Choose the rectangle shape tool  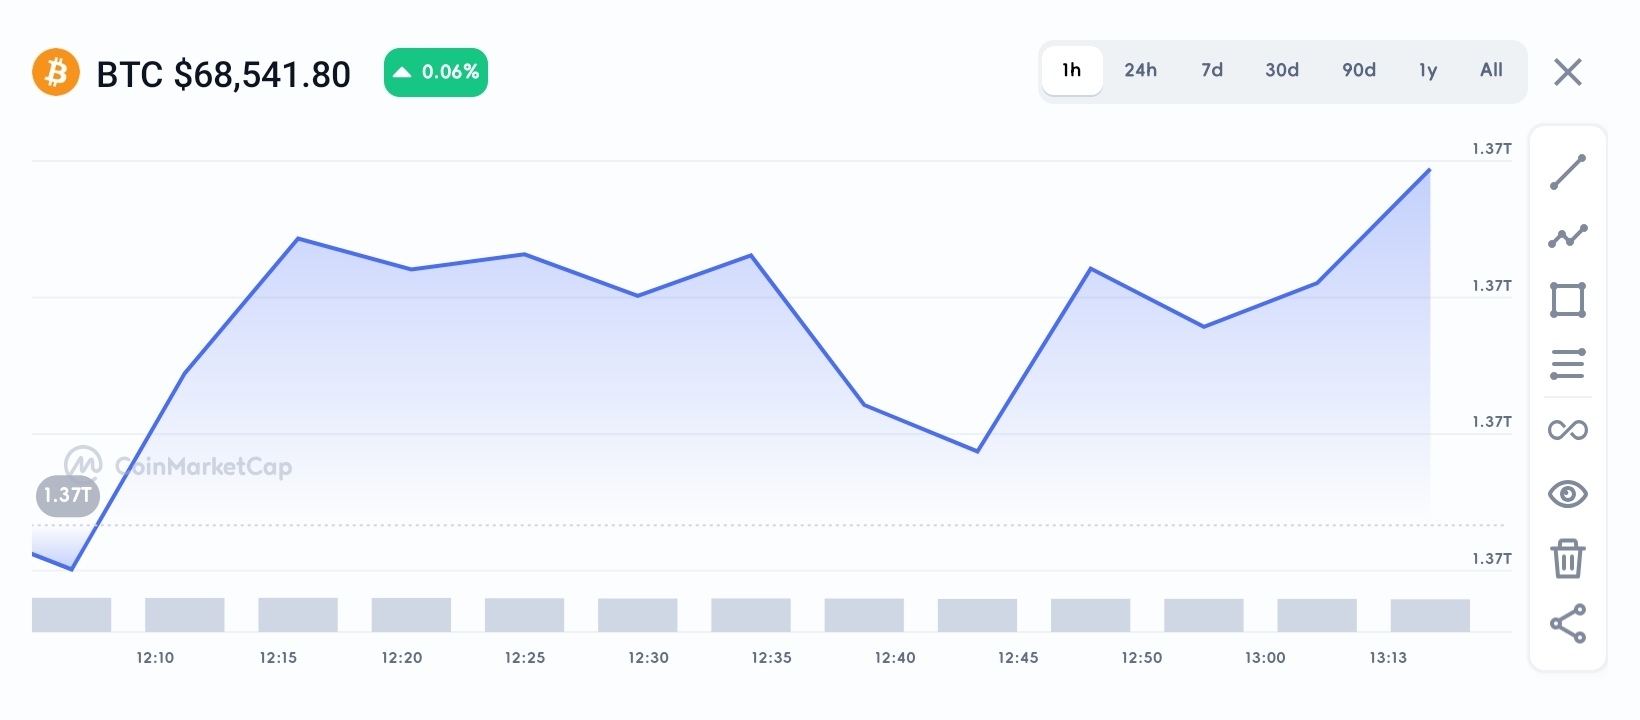1567,300
